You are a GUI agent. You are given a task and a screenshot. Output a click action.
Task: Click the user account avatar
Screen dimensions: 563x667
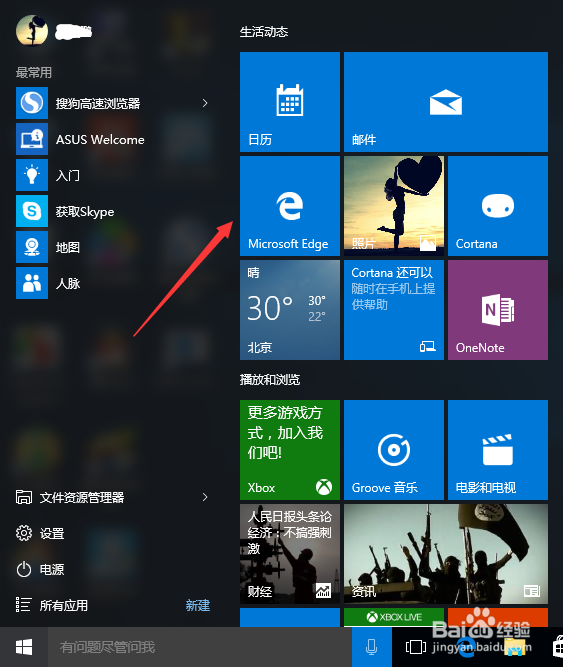click(x=32, y=31)
